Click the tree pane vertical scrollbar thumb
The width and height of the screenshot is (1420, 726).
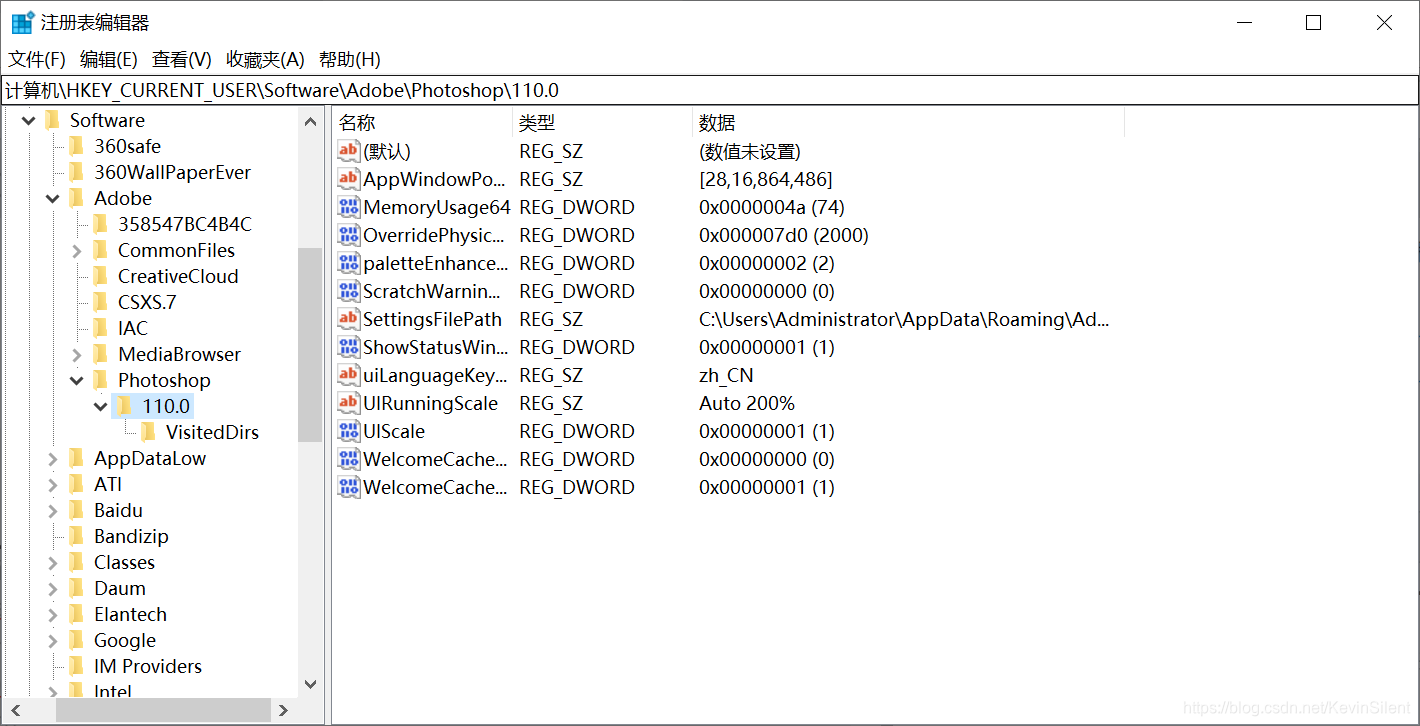[310, 345]
